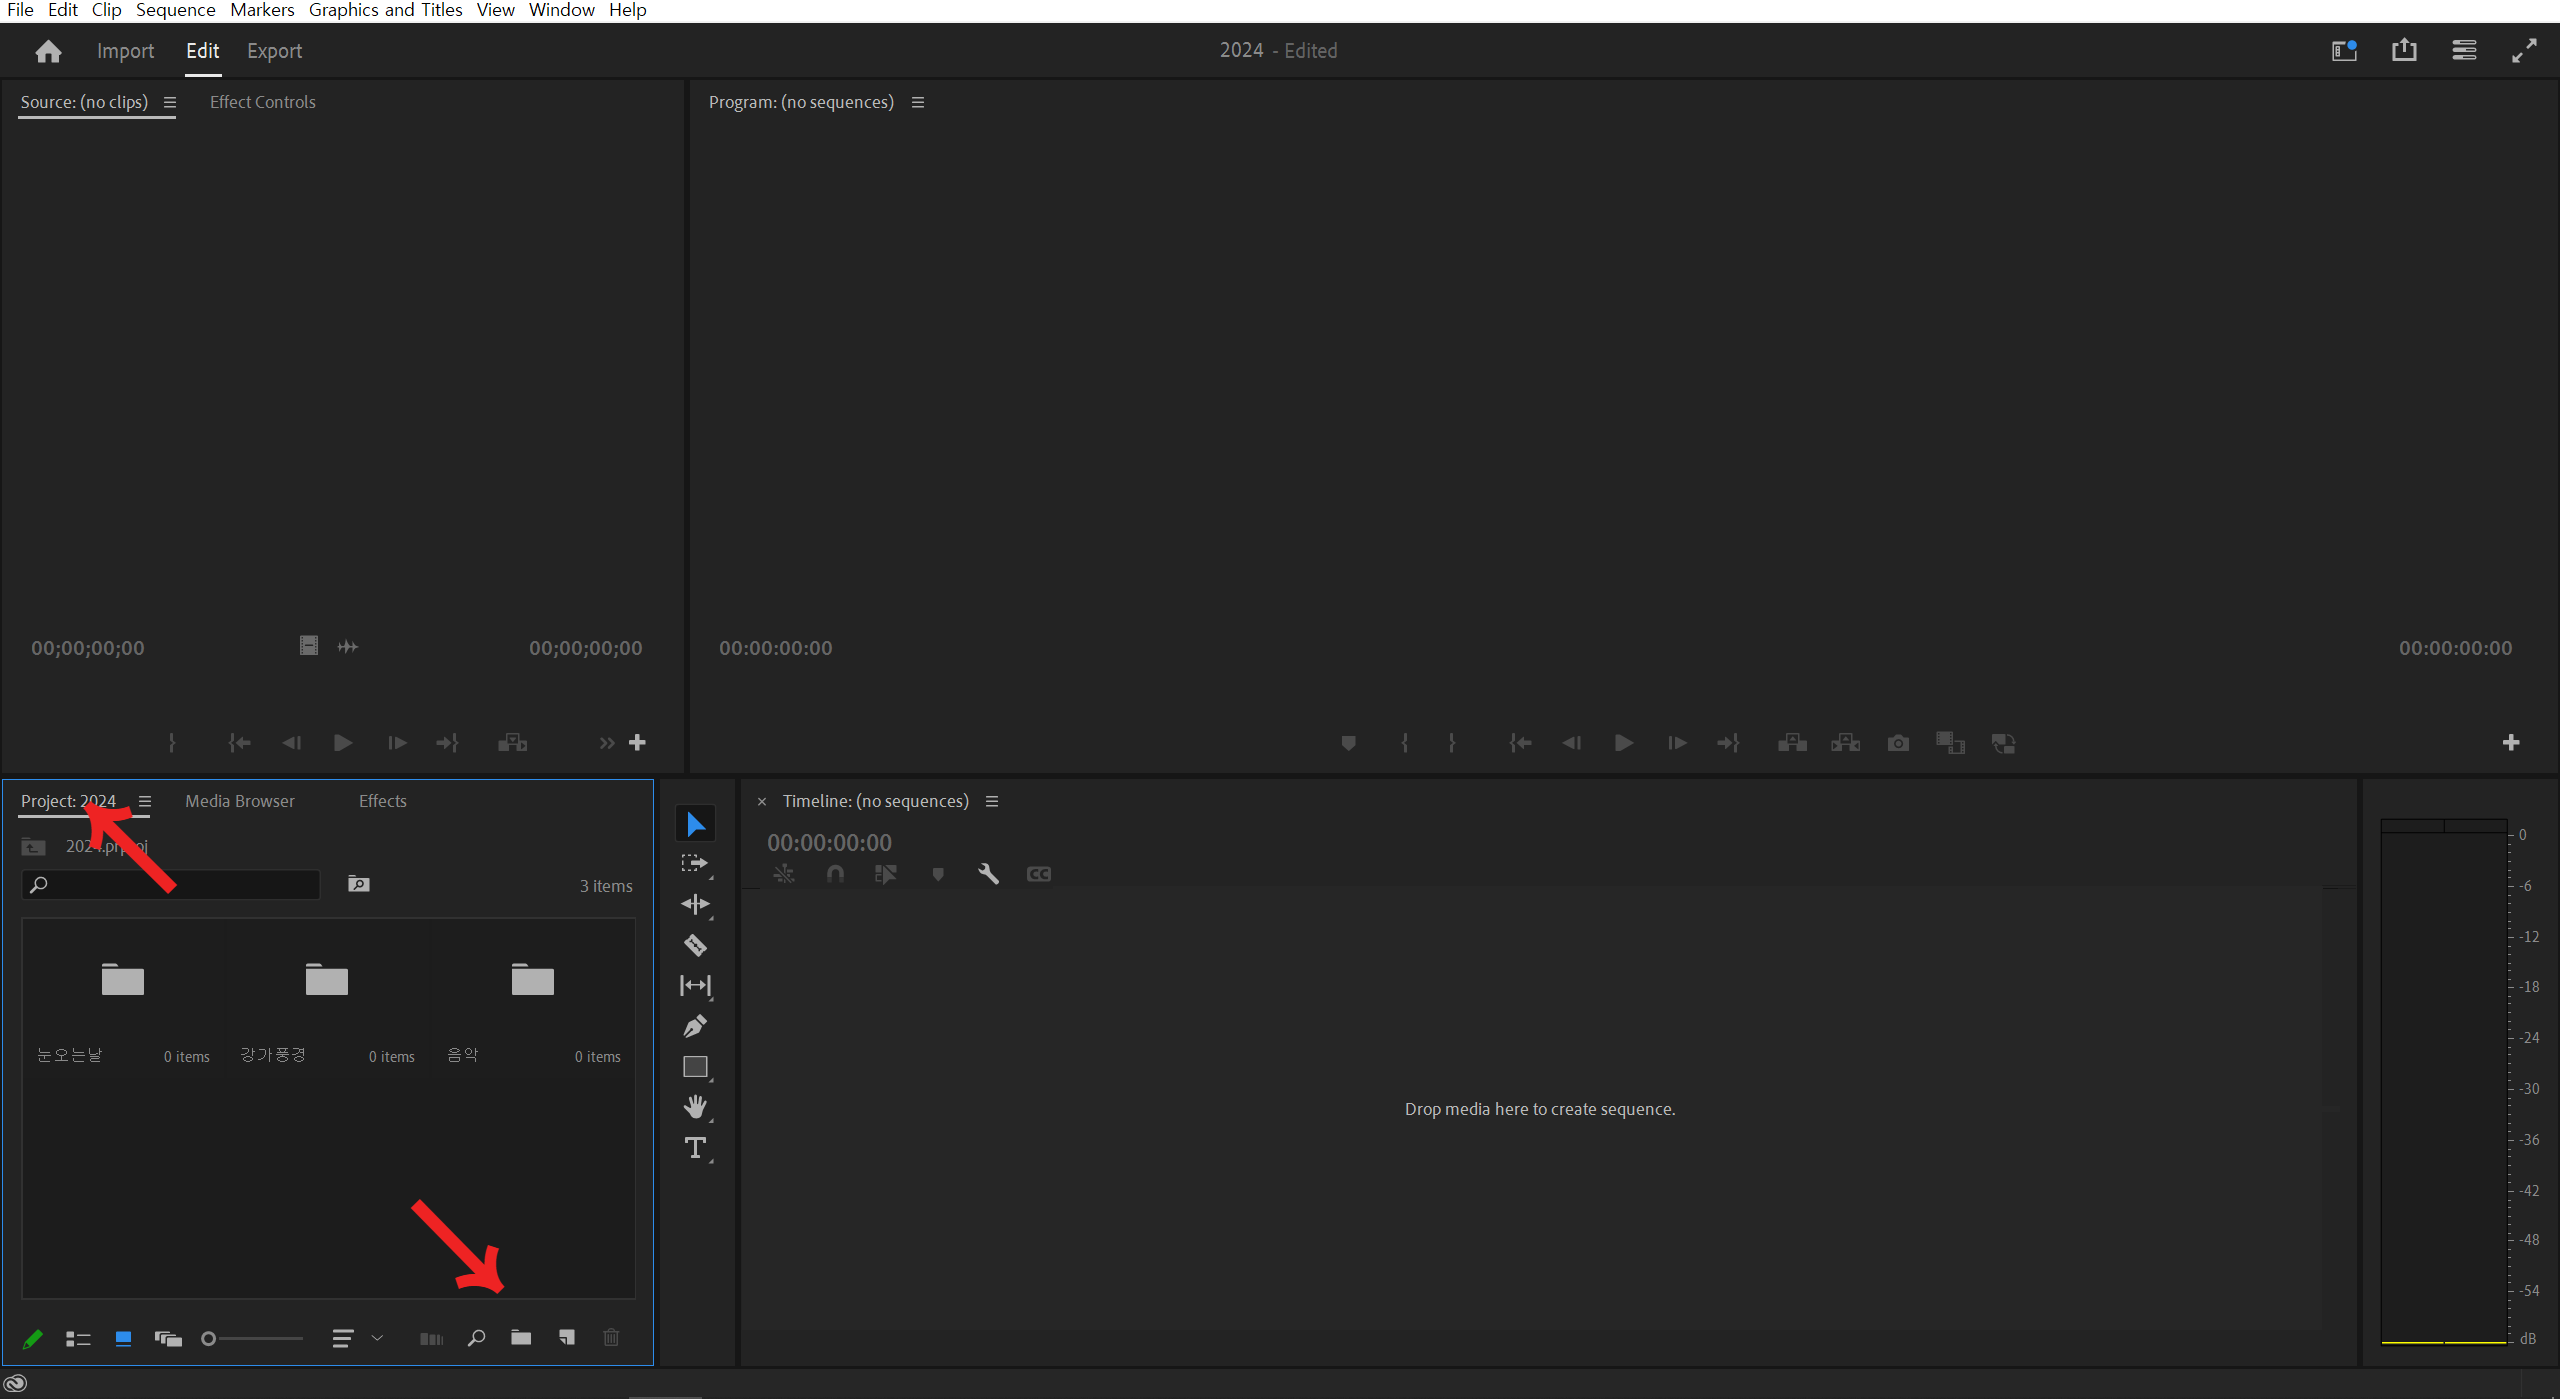Screen dimensions: 2560x1399
Task: Expand the 눈오는날 folder
Action: 121,977
